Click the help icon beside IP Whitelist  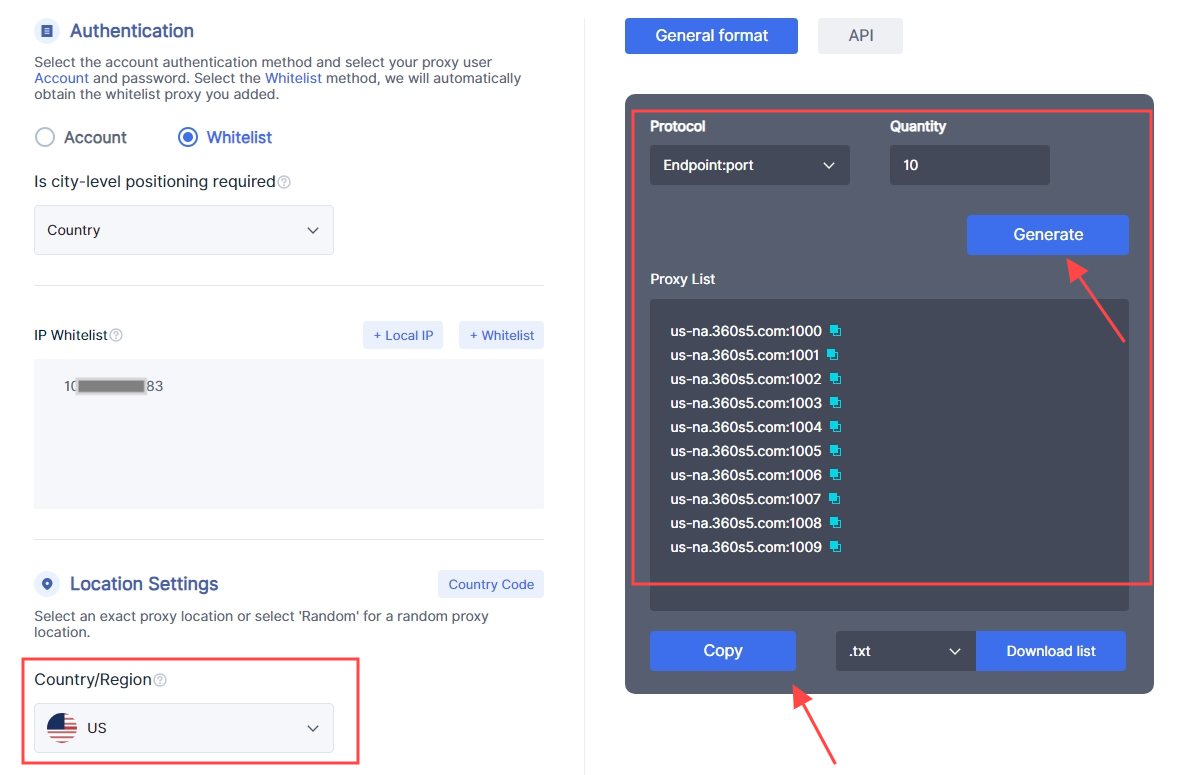(x=116, y=336)
